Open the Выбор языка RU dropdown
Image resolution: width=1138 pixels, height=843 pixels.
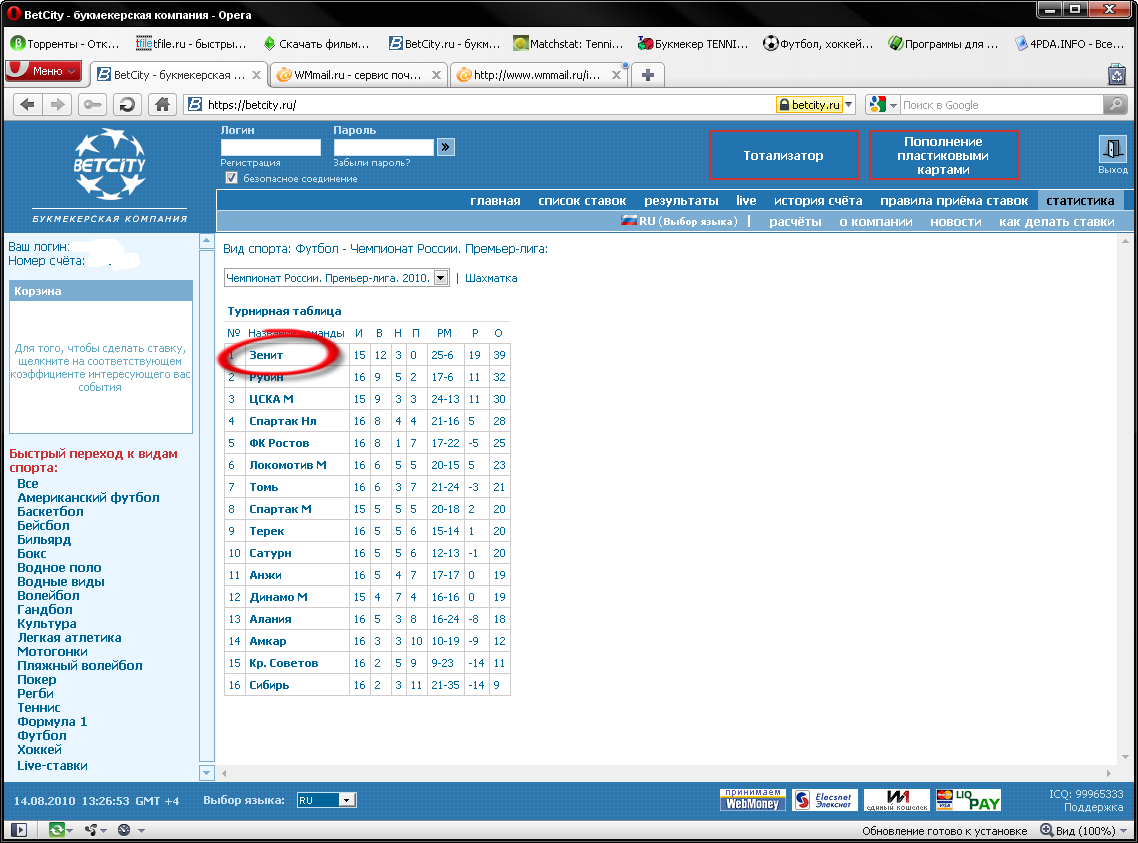pos(326,800)
